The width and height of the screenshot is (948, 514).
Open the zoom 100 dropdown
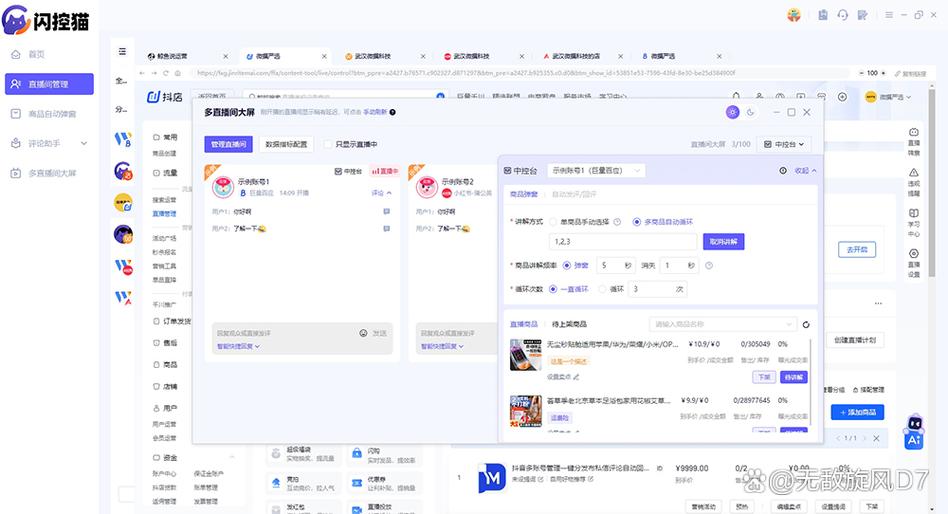872,73
